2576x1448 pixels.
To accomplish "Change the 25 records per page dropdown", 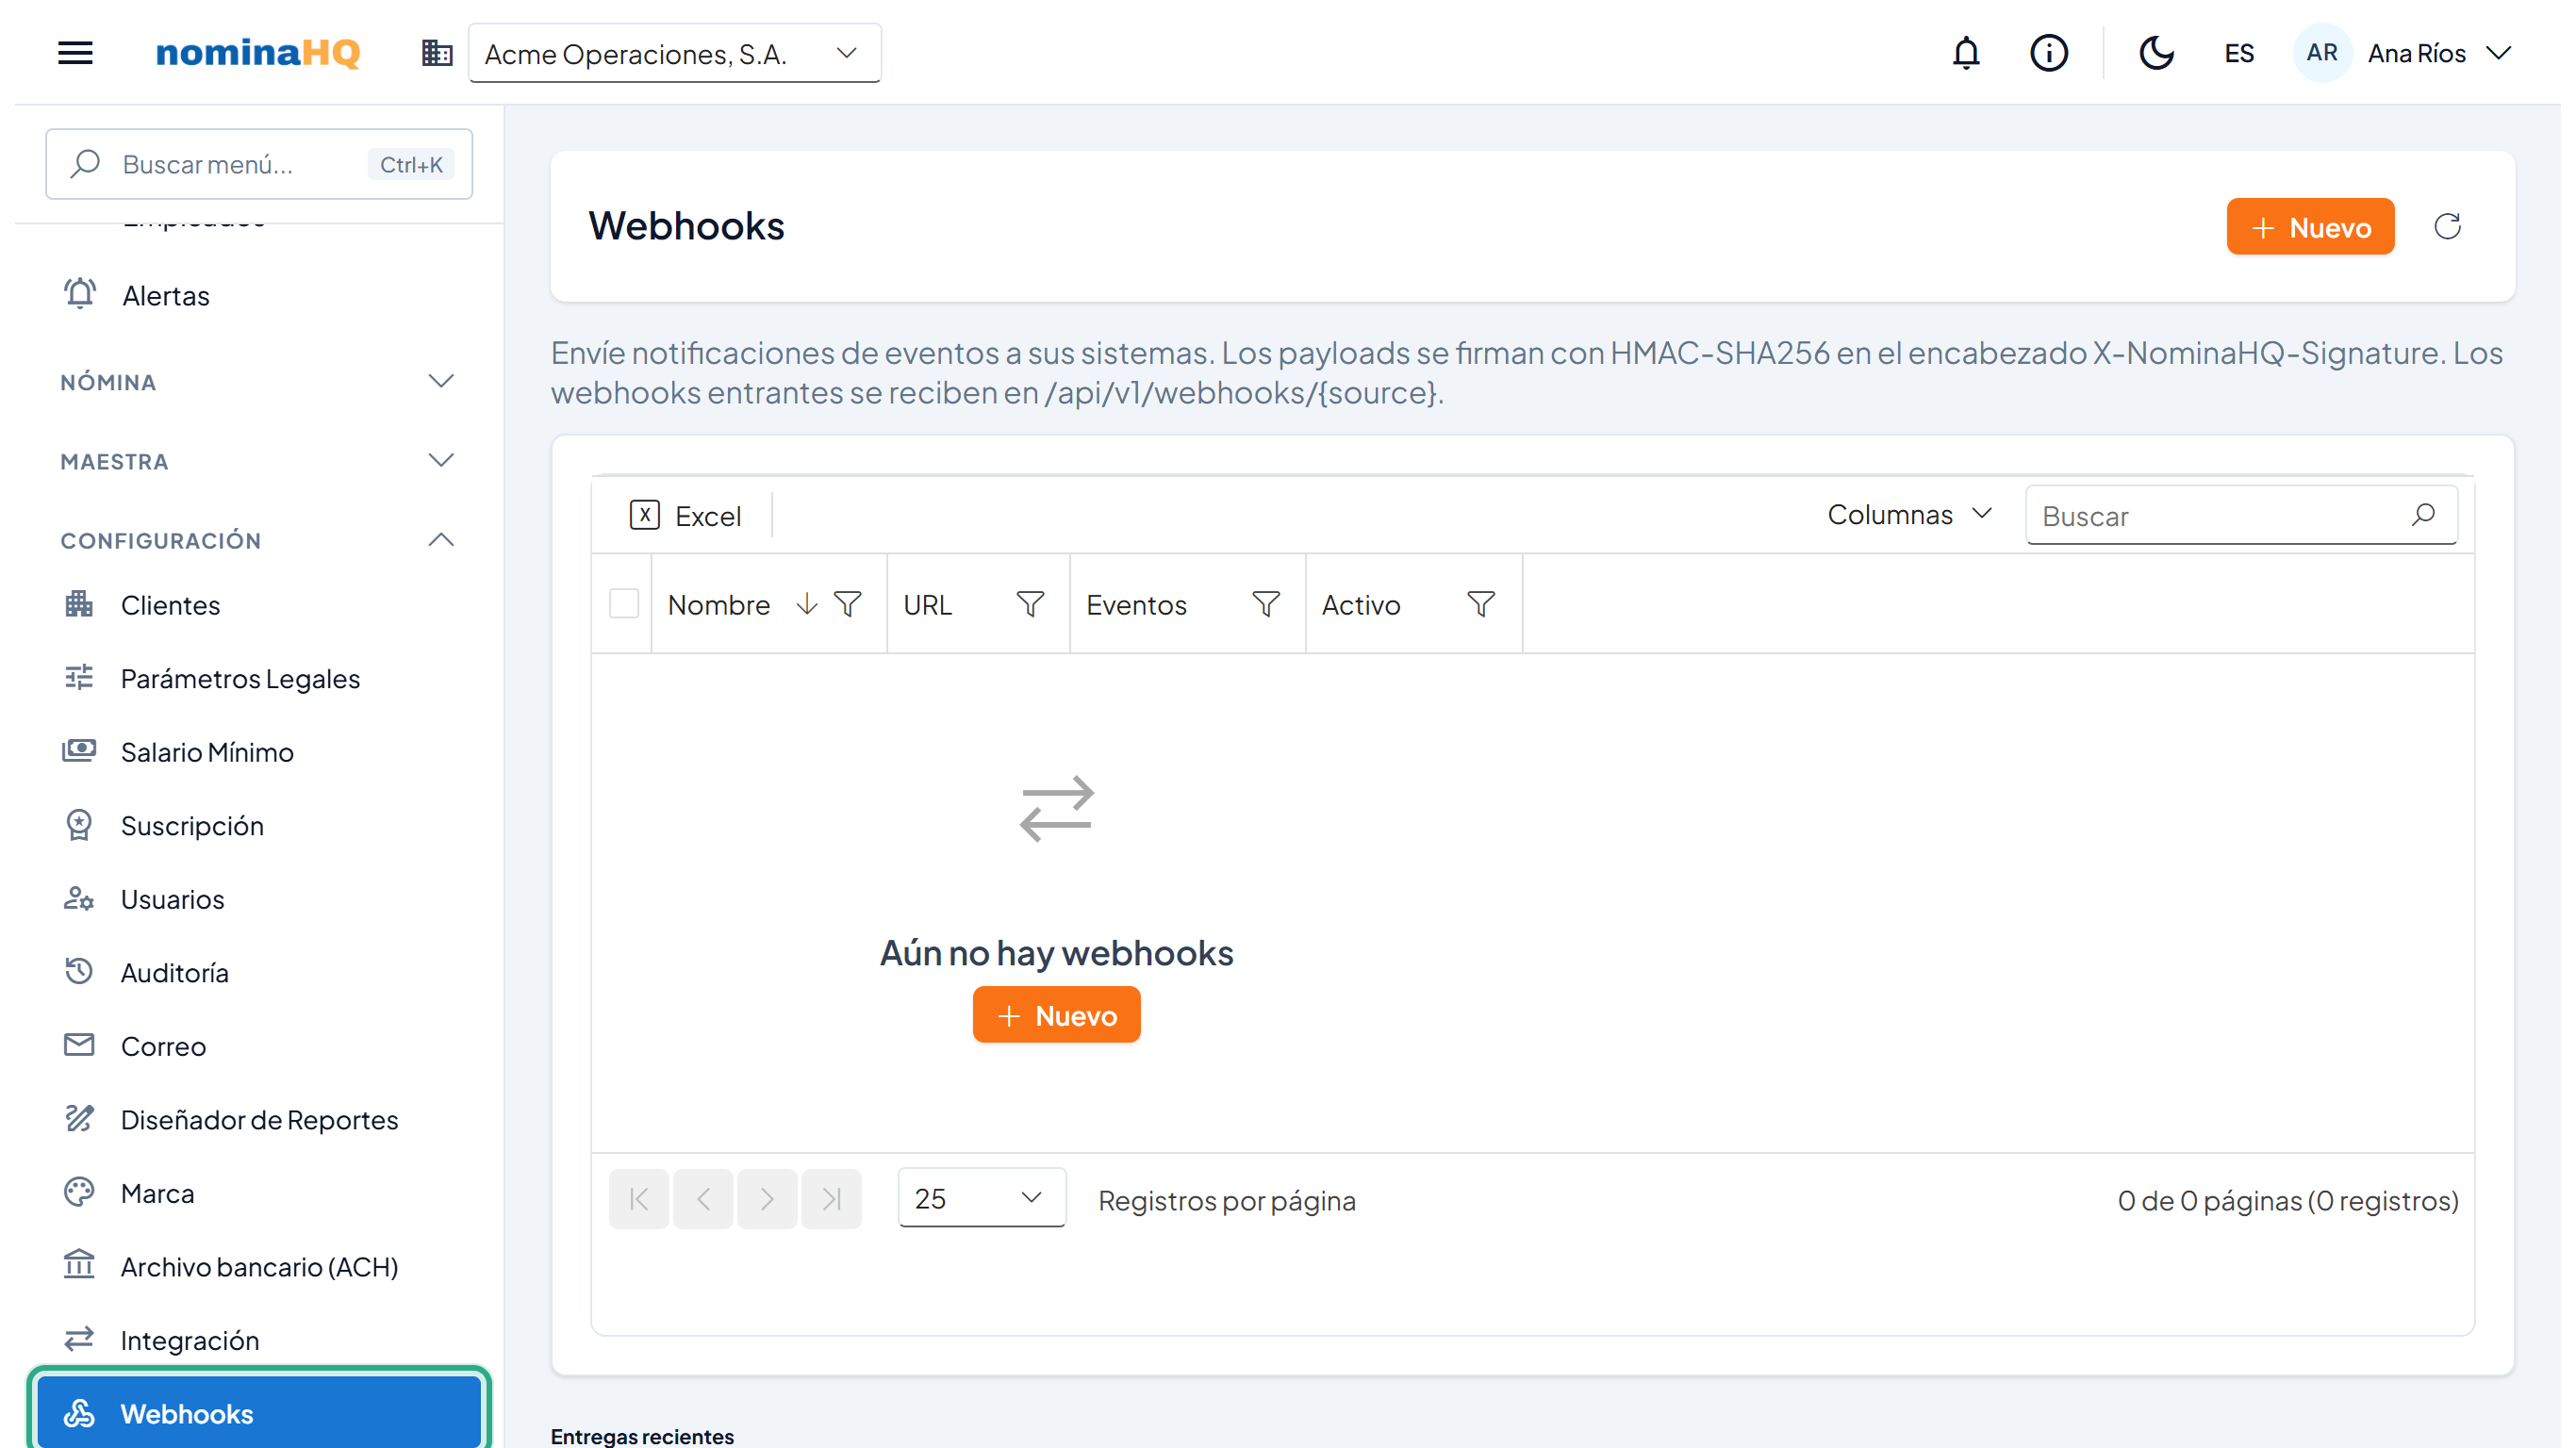I will point(981,1198).
